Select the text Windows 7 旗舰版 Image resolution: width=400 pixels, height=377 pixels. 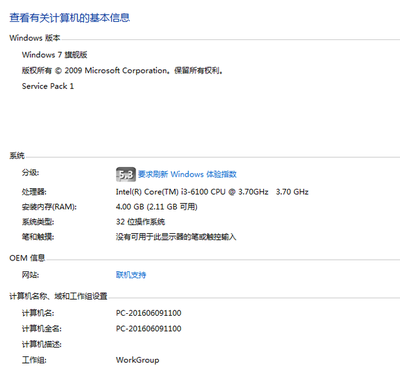[55, 55]
